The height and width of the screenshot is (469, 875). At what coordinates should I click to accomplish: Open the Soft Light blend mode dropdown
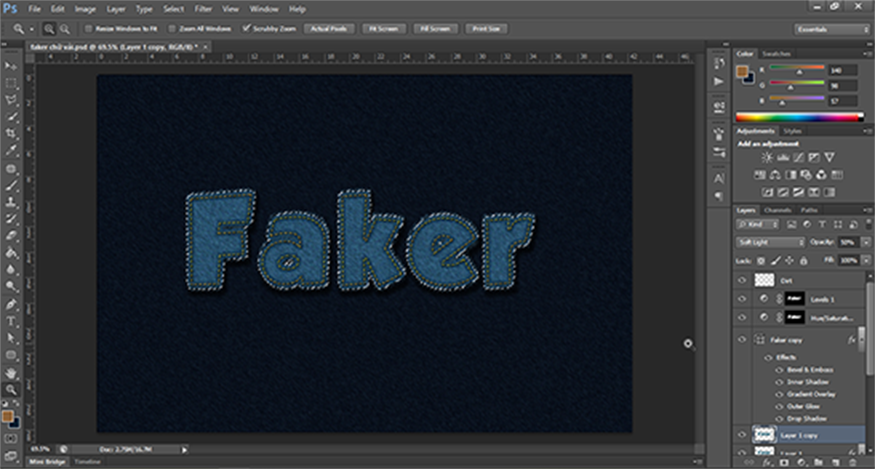770,242
